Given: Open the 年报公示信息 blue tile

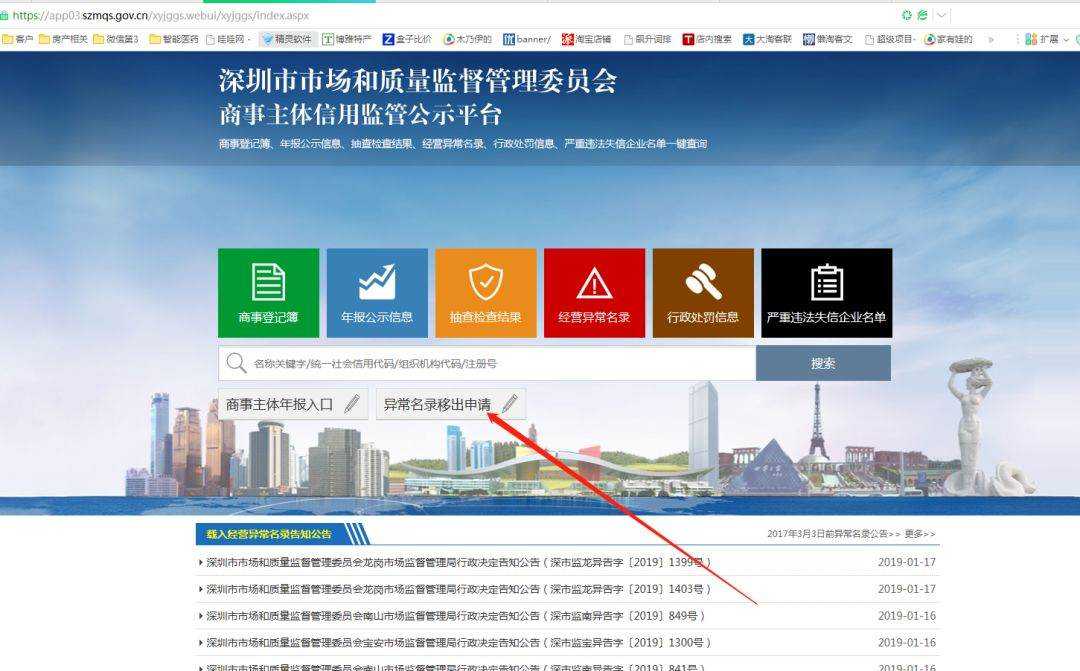Looking at the screenshot, I should pos(377,293).
